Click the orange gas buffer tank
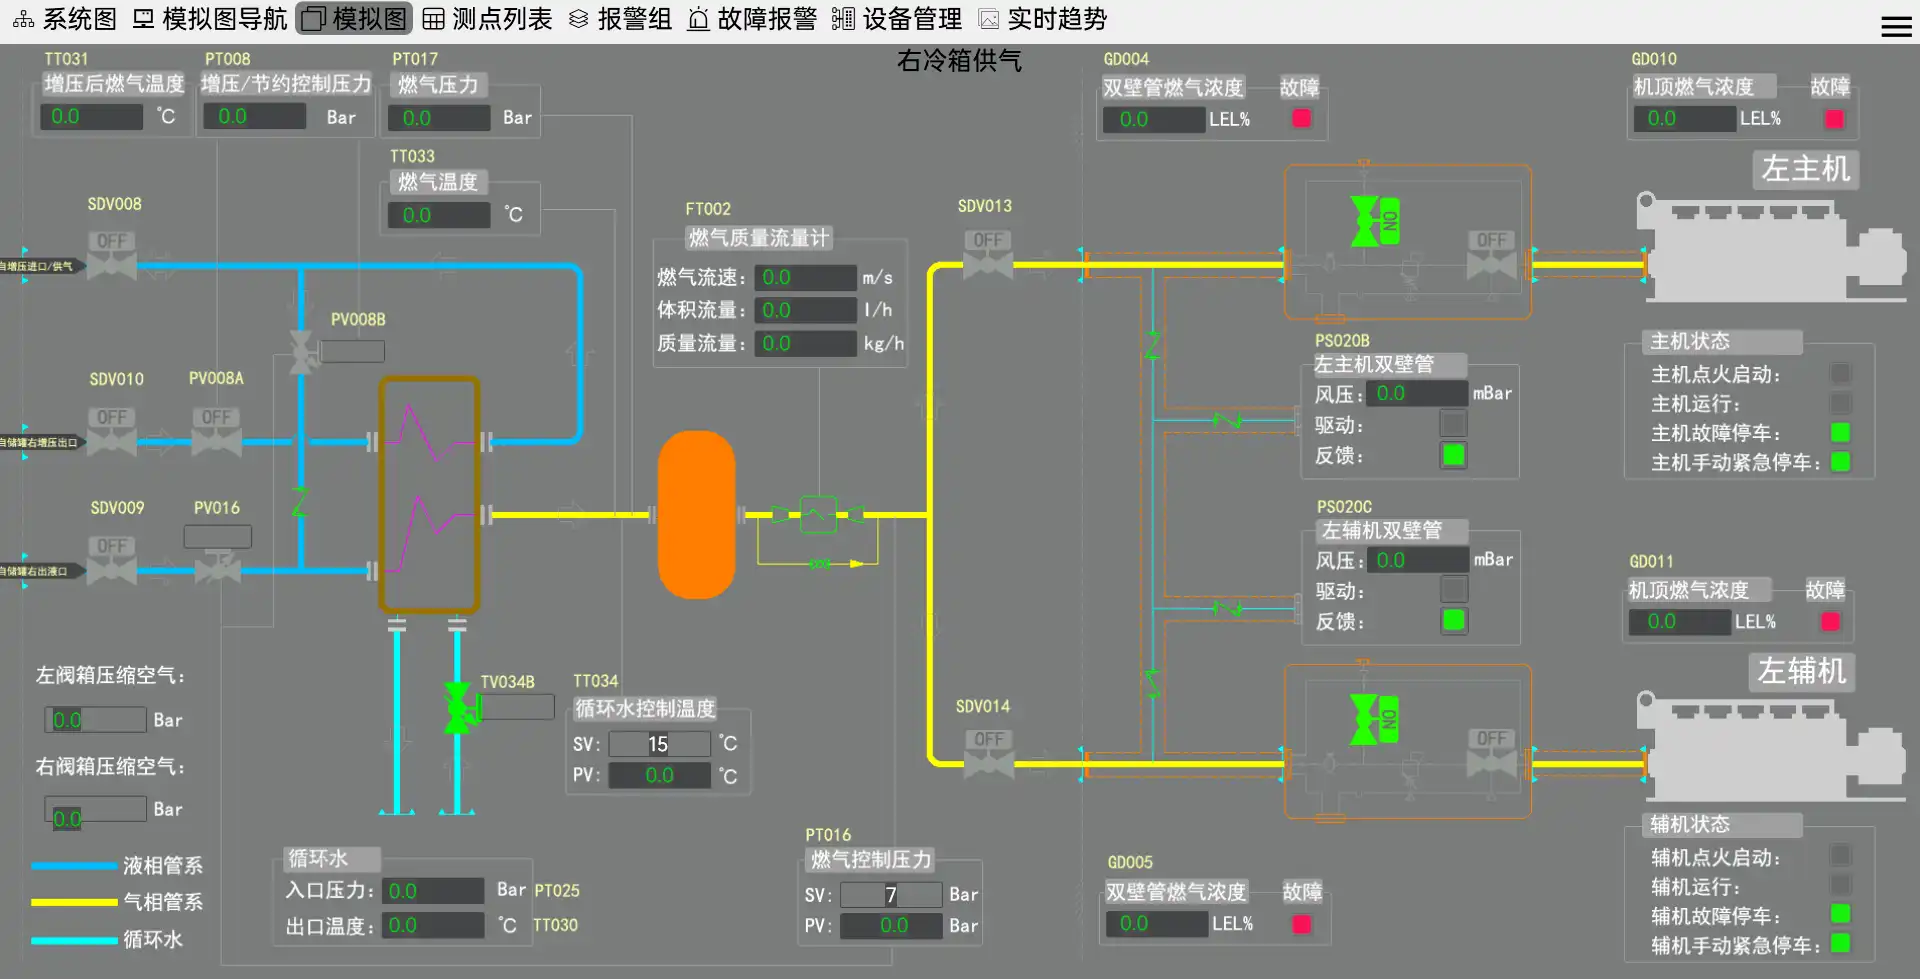 point(697,514)
